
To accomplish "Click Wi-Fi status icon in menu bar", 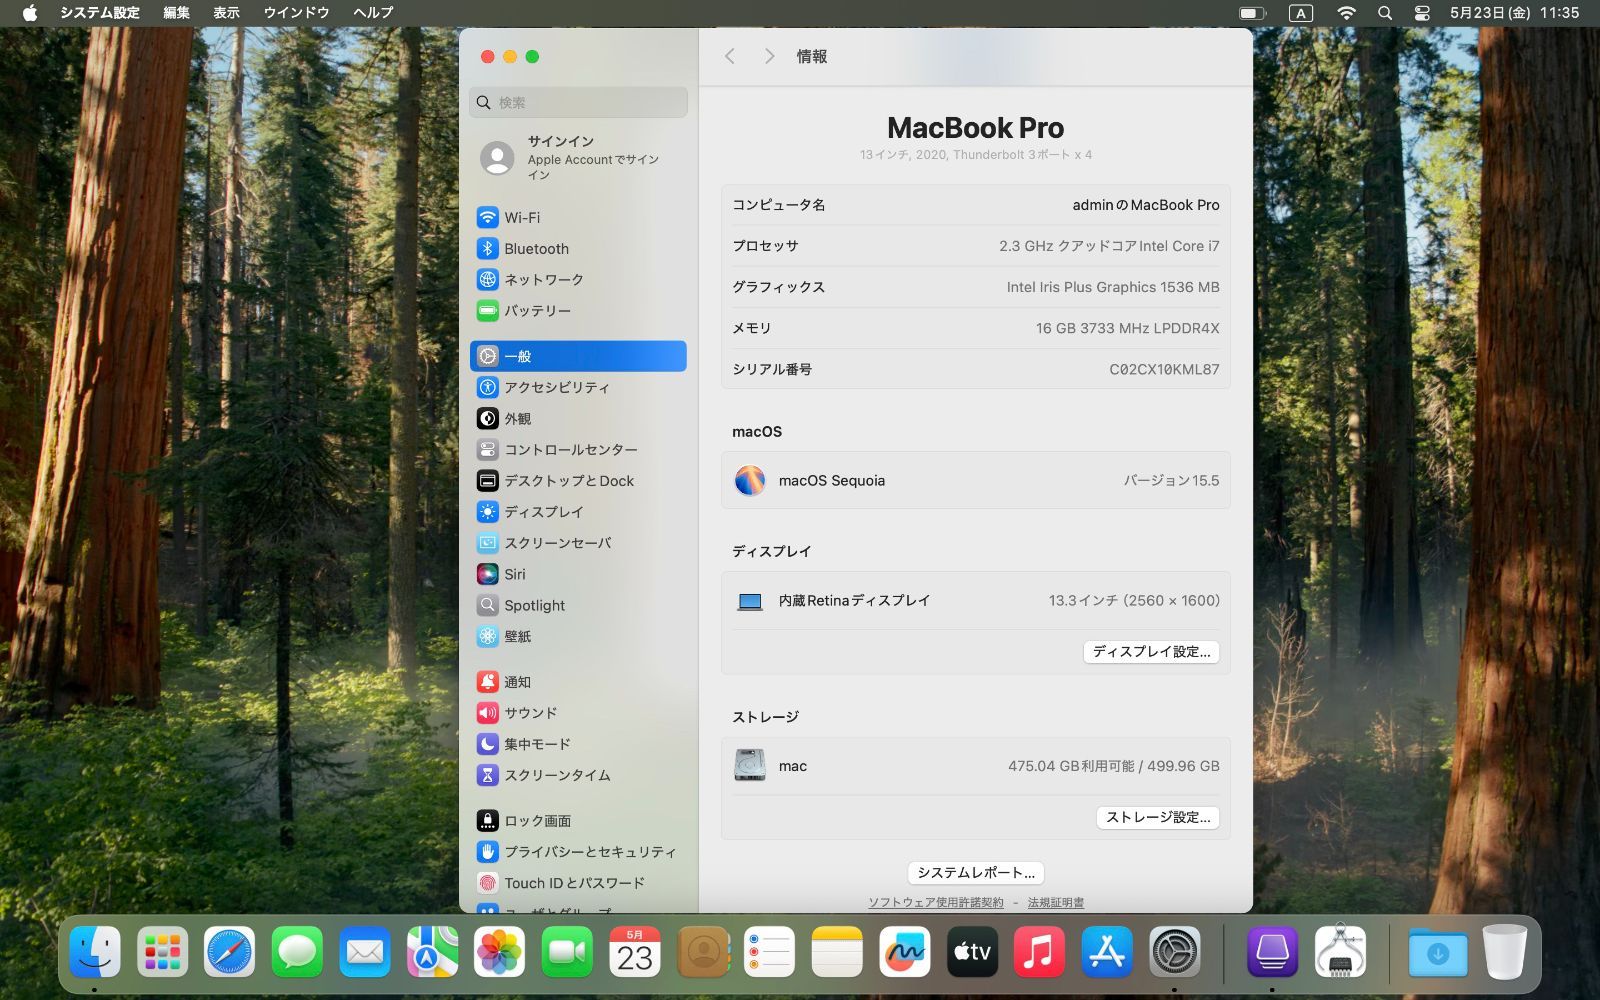I will point(1346,13).
